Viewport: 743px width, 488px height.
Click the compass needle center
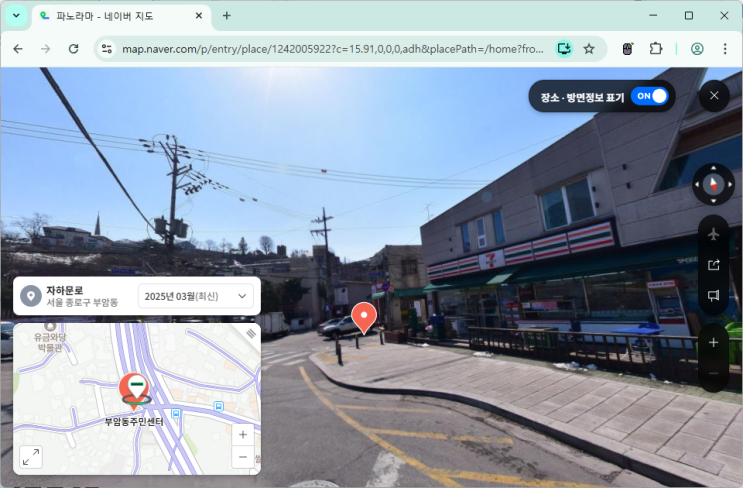713,184
